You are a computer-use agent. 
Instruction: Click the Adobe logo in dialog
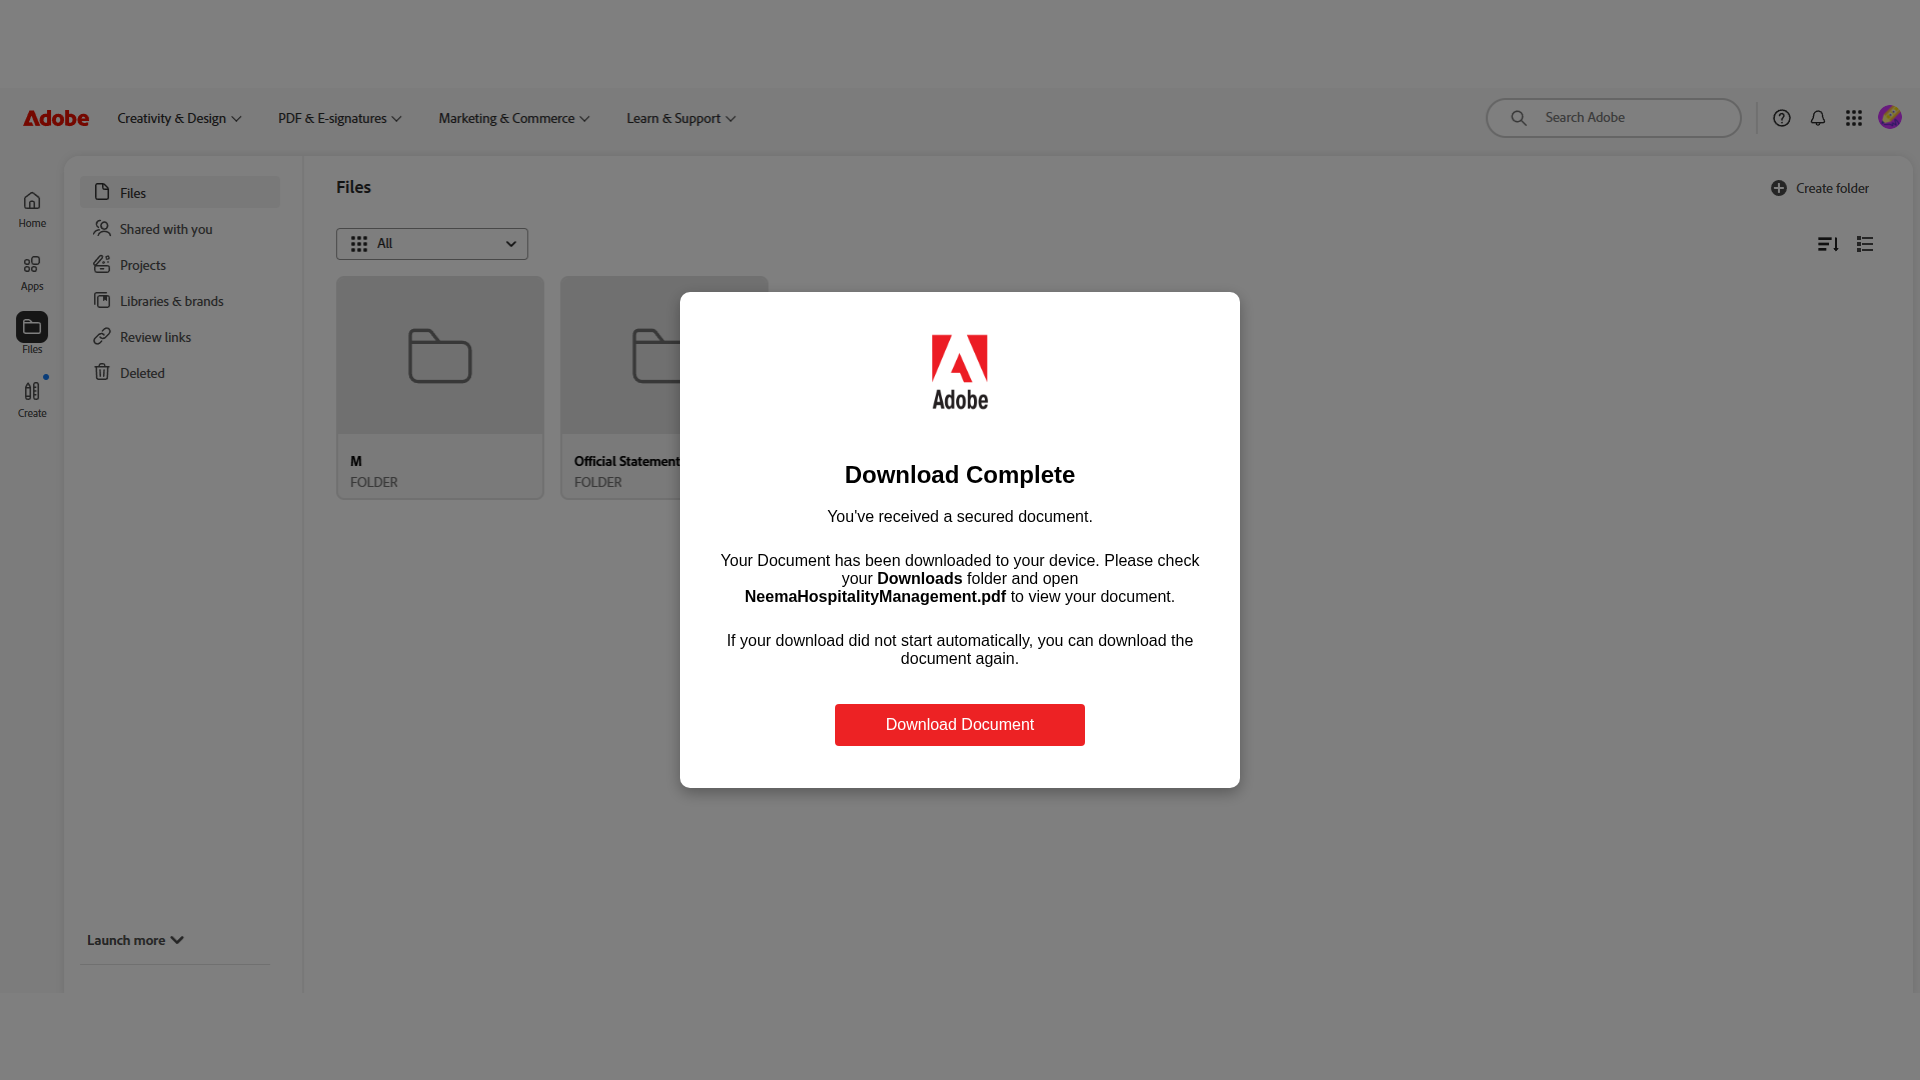point(960,372)
